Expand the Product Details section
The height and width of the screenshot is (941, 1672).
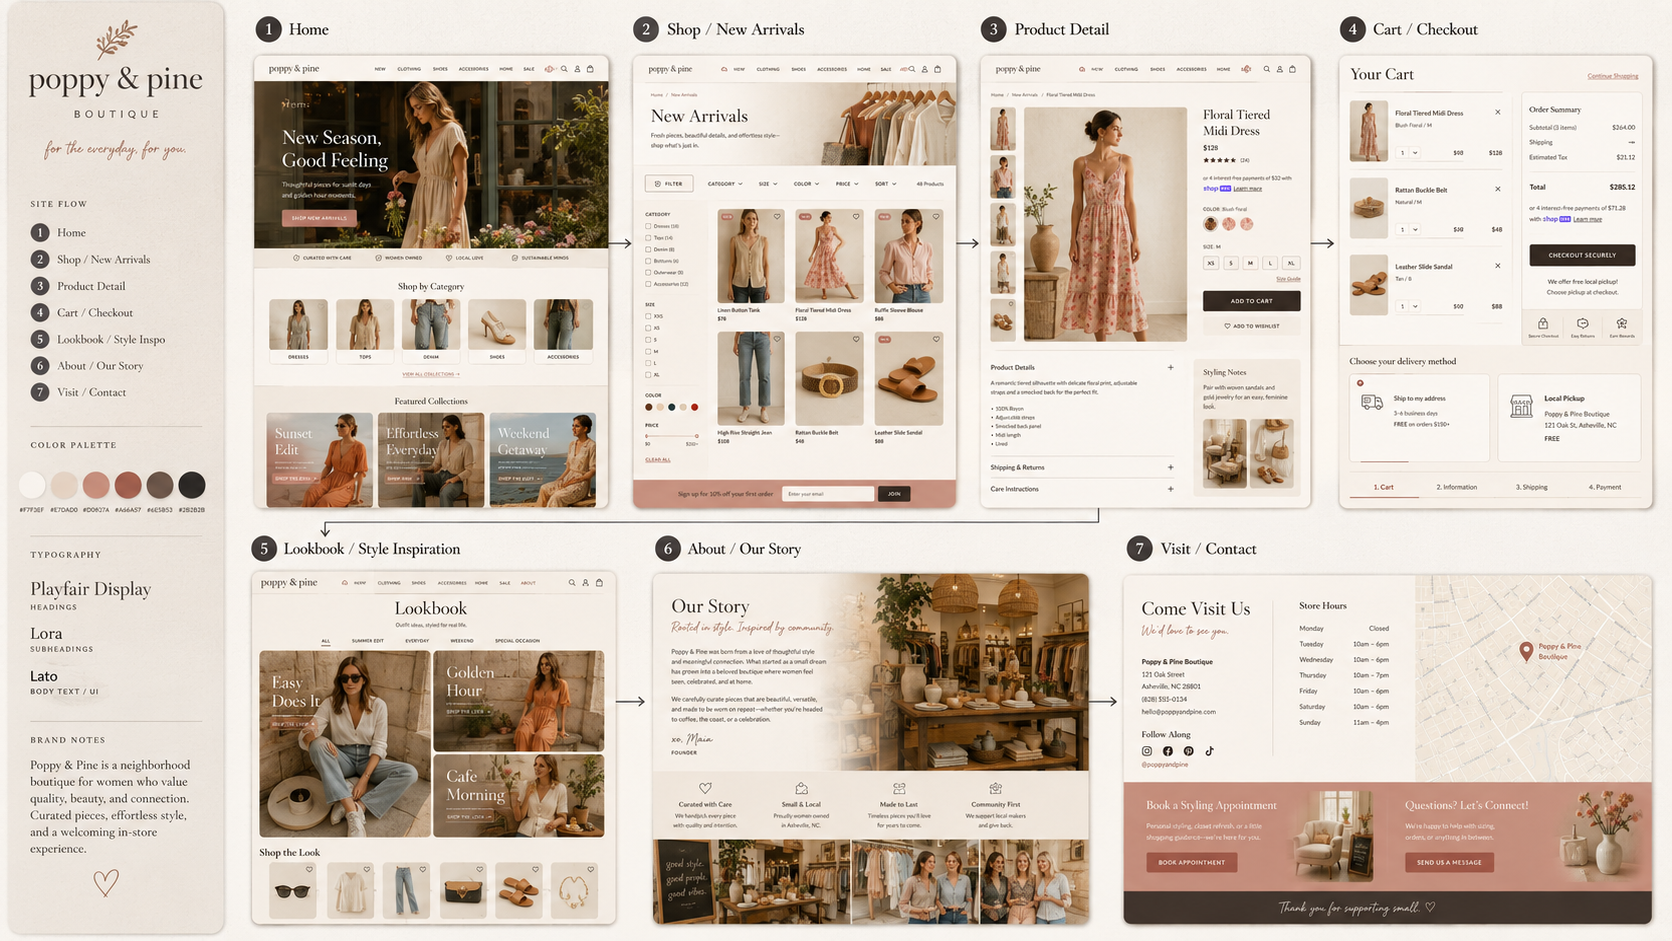tap(1170, 367)
